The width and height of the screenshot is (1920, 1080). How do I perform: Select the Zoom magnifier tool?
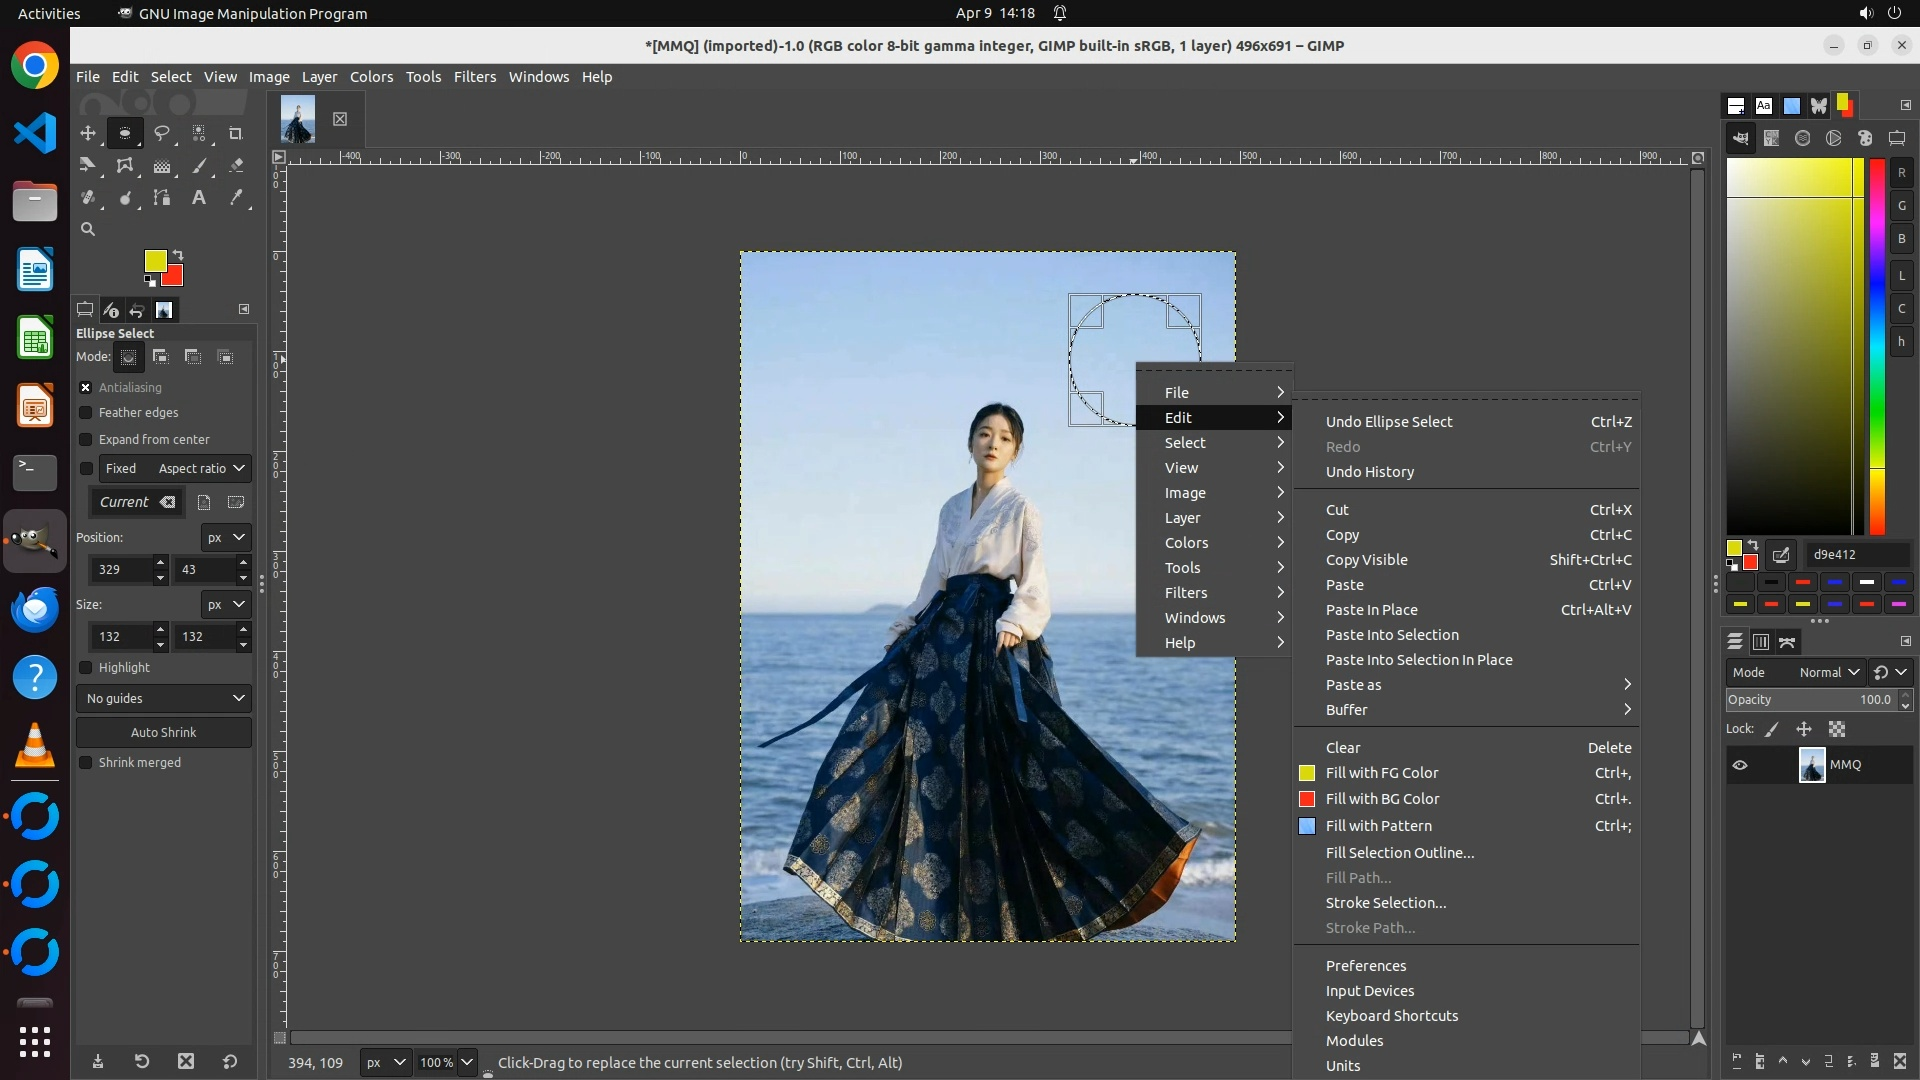click(88, 230)
